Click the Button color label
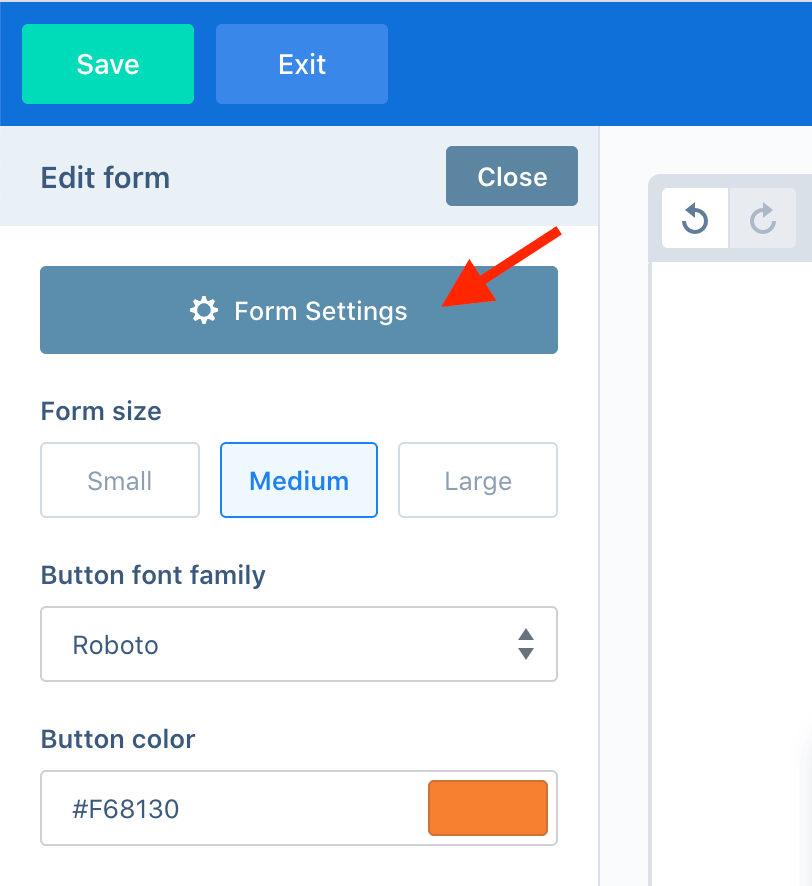Viewport: 812px width, 886px height. (118, 739)
